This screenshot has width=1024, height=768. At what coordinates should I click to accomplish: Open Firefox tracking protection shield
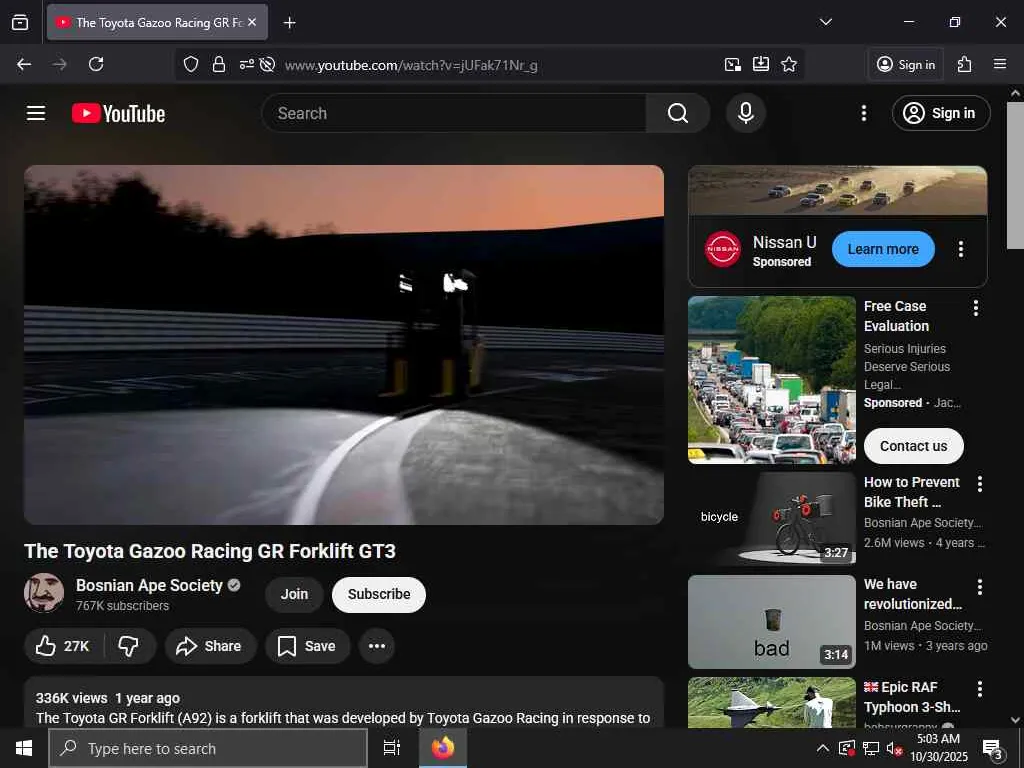pos(191,64)
